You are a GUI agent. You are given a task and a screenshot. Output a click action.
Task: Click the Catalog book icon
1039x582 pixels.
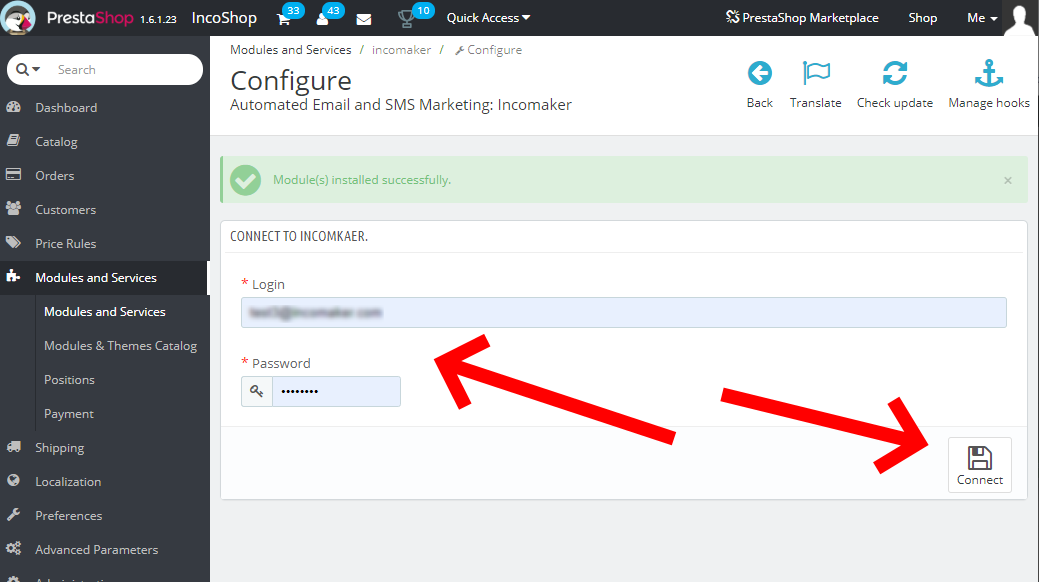[13, 141]
